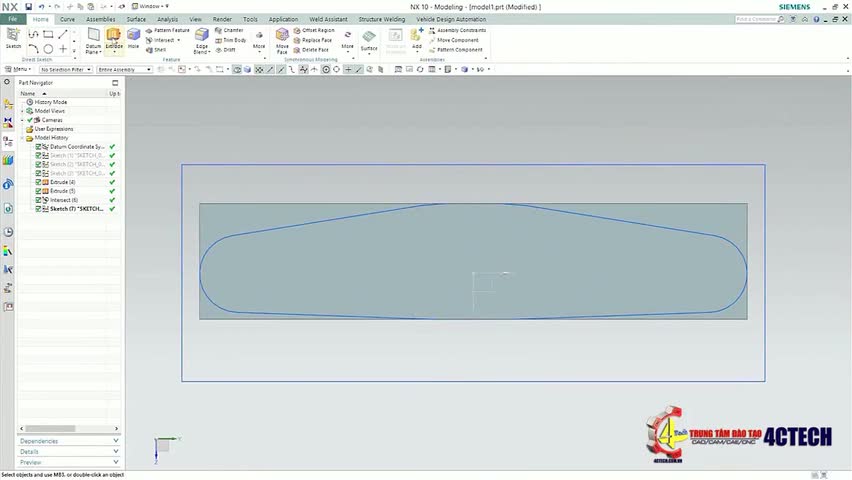Click the Move Component button

[x=454, y=40]
